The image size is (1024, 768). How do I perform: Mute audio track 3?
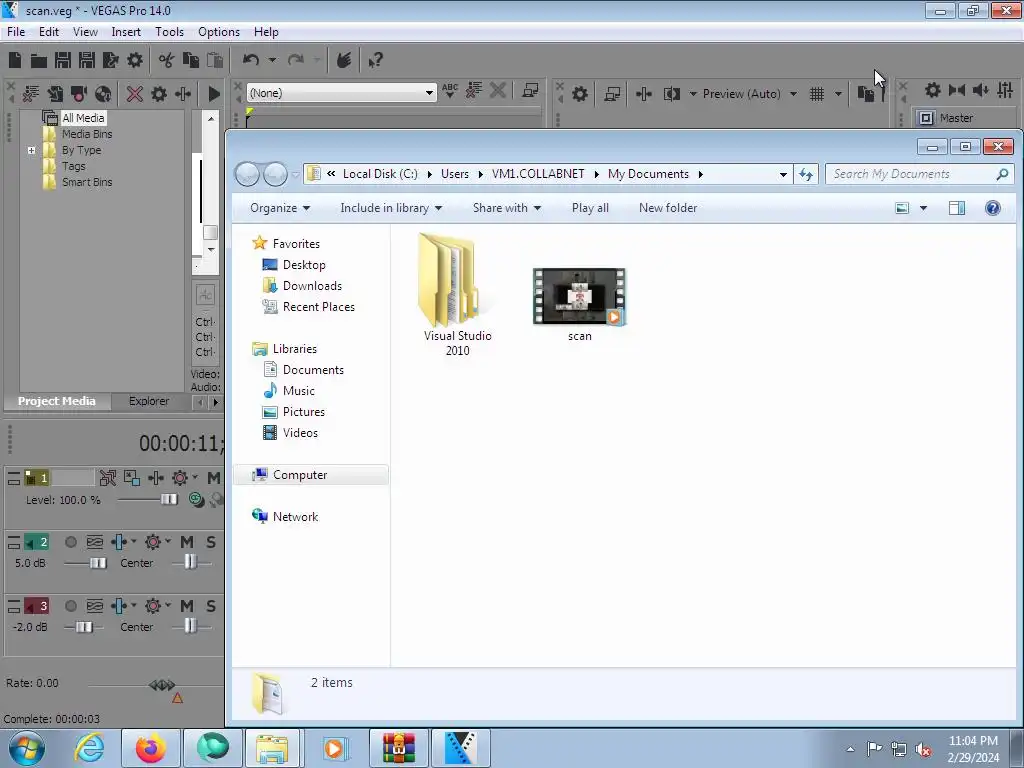pyautogui.click(x=187, y=606)
